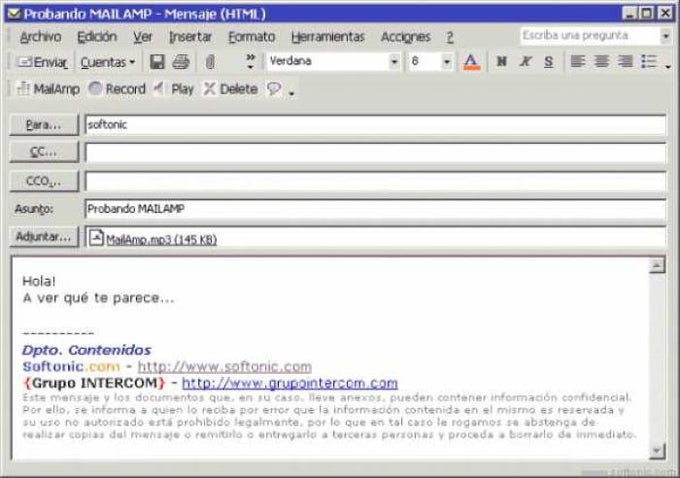This screenshot has height=478, width=680.
Task: Center align text
Action: pos(602,62)
